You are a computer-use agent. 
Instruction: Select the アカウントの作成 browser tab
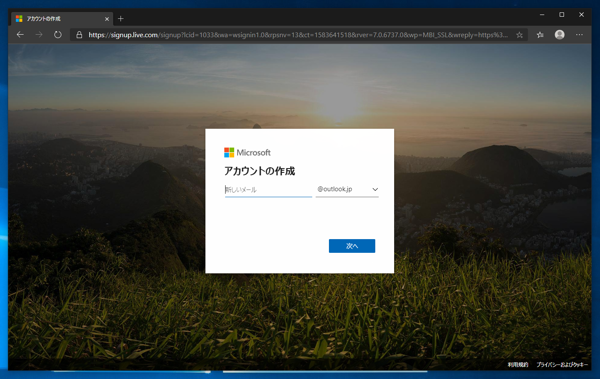pos(62,18)
